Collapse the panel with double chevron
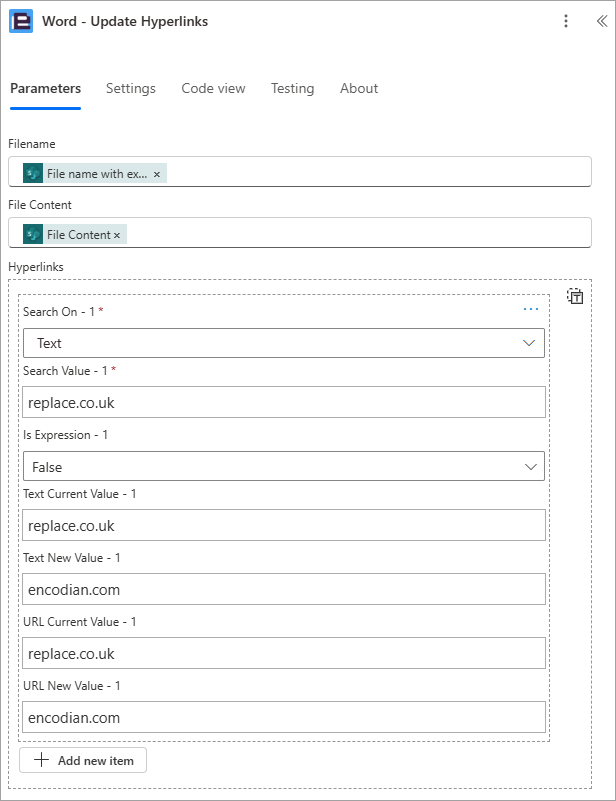The height and width of the screenshot is (801, 616). (602, 21)
